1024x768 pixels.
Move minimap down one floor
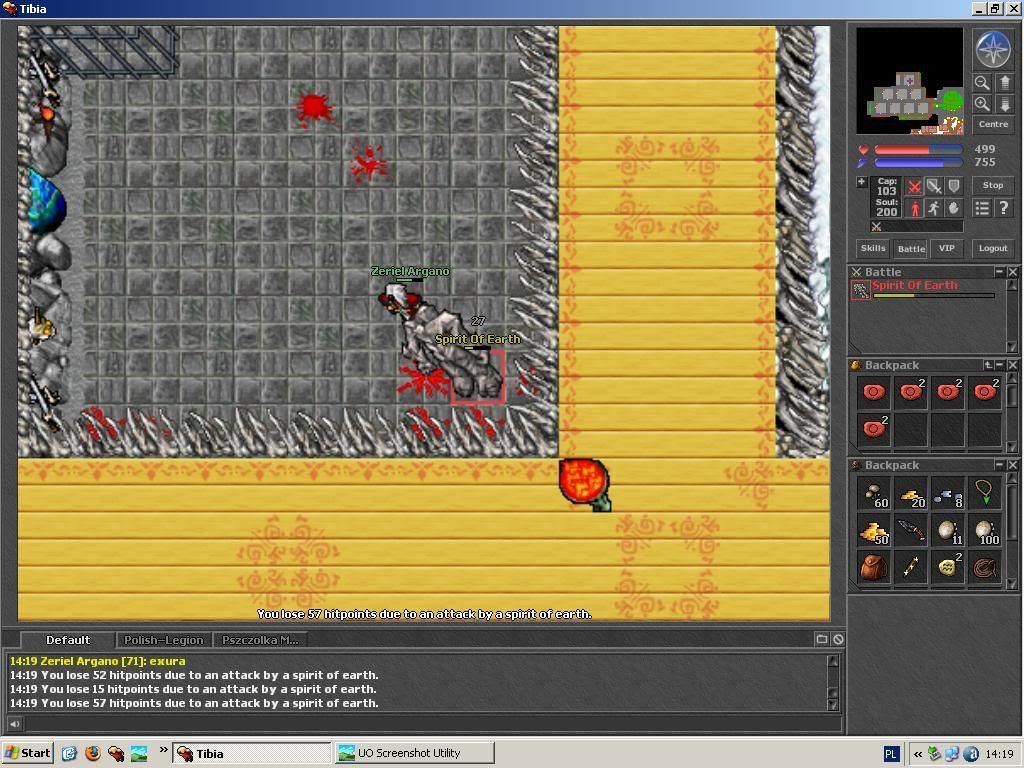[1005, 104]
